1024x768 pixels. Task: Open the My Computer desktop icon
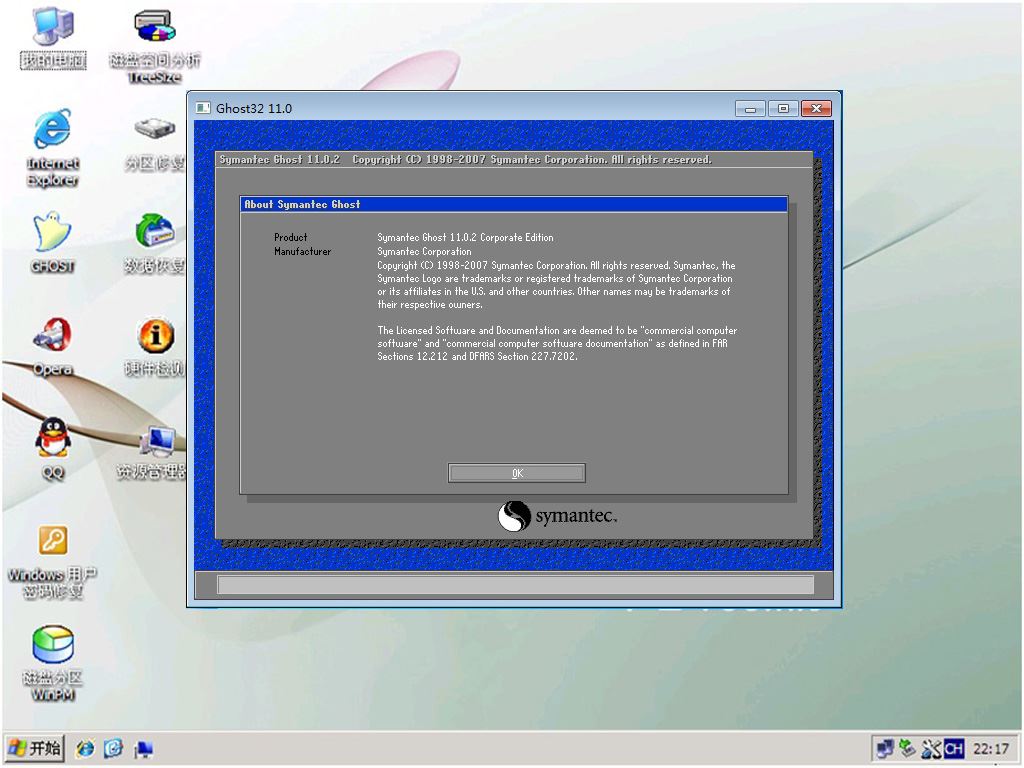(x=53, y=37)
